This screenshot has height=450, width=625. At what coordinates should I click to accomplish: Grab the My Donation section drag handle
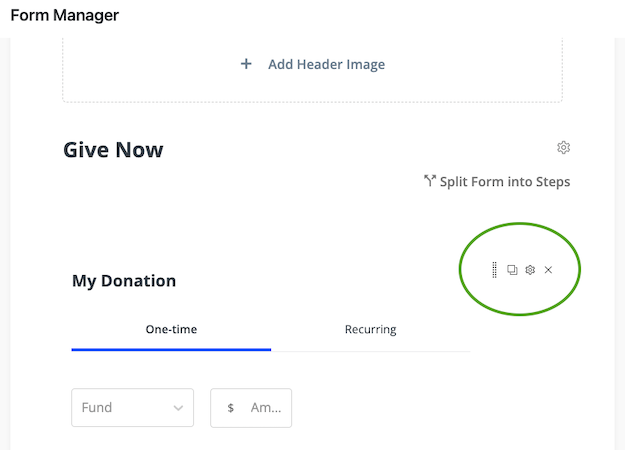(494, 270)
